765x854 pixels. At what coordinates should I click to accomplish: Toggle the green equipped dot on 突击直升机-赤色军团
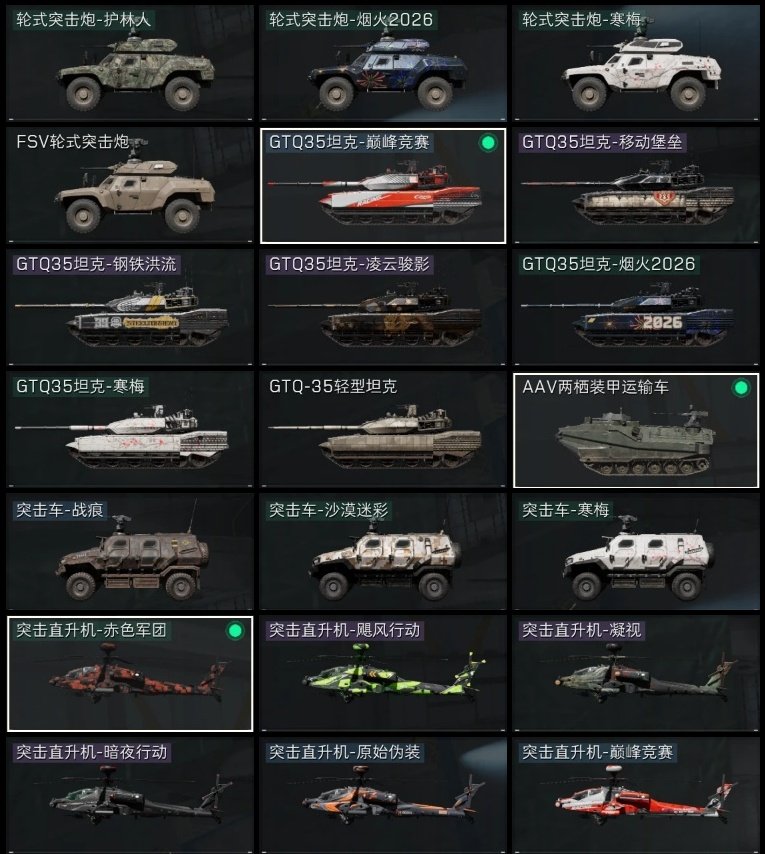[235, 631]
